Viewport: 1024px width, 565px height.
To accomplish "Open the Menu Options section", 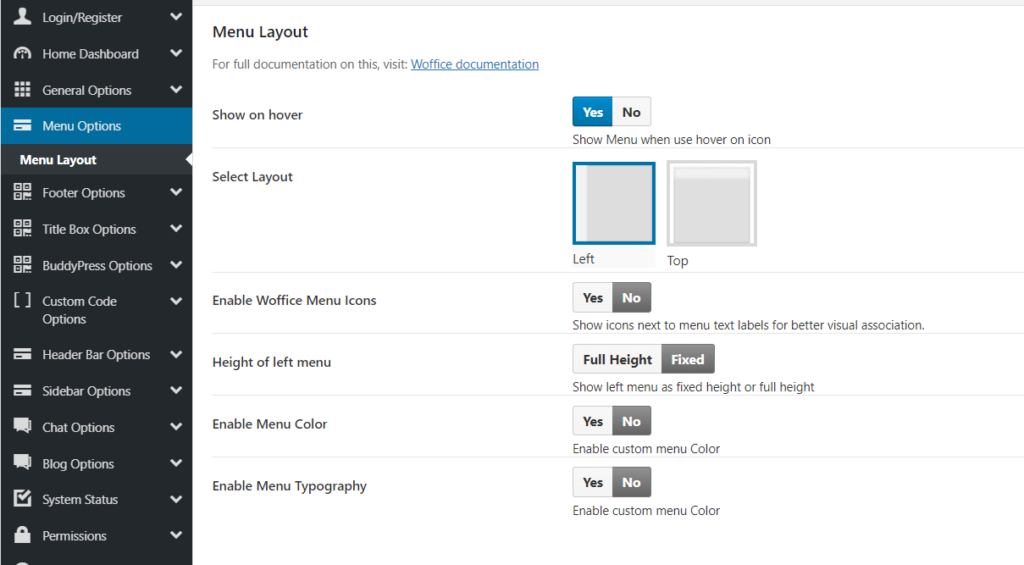I will [81, 126].
